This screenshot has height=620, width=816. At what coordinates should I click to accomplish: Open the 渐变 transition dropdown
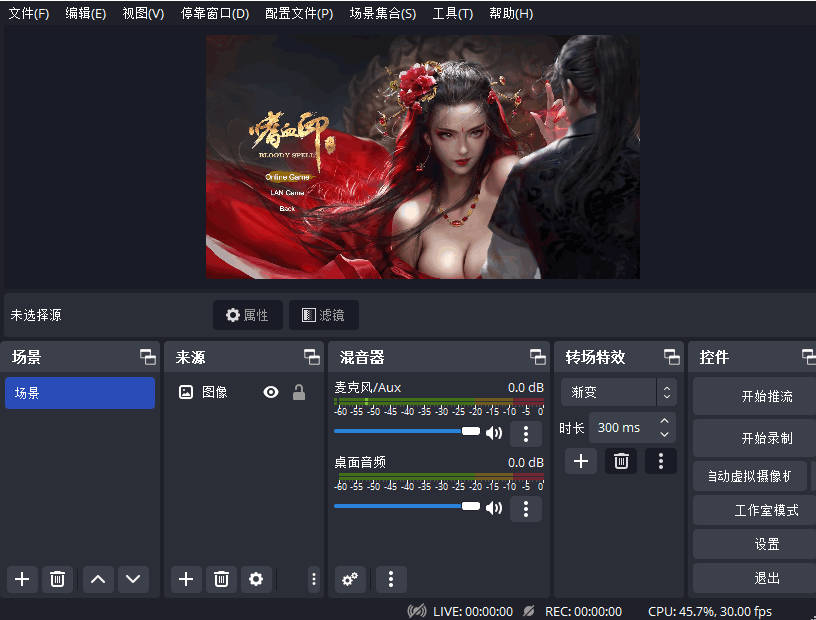click(619, 392)
